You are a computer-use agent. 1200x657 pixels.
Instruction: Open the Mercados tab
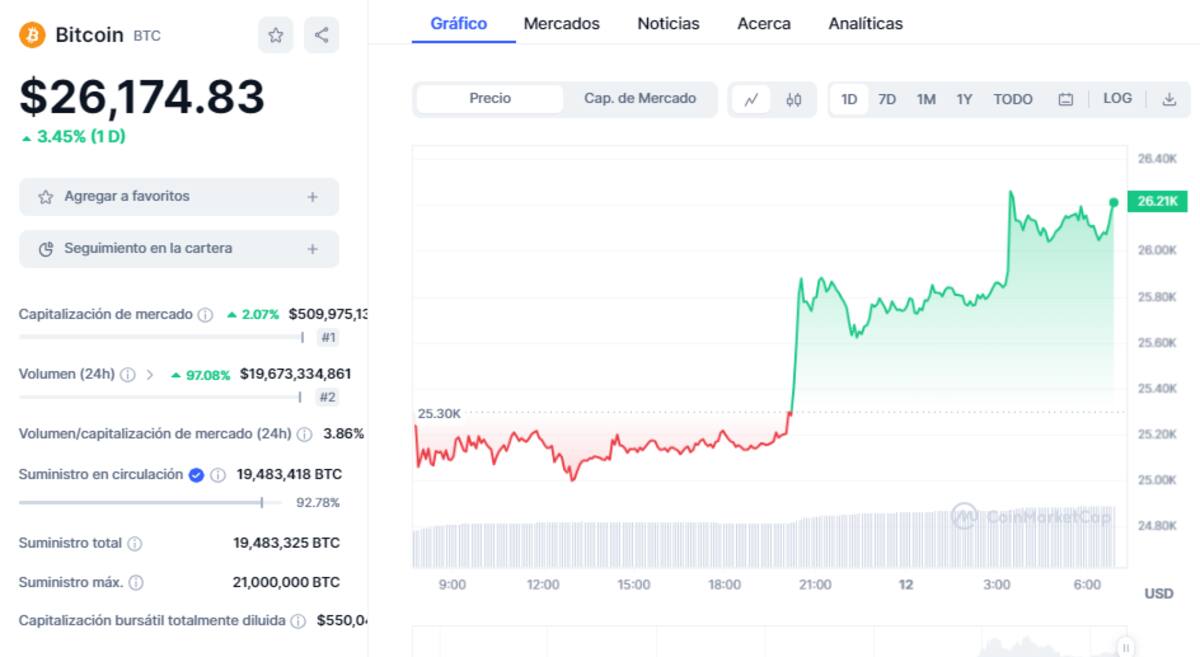pyautogui.click(x=561, y=23)
